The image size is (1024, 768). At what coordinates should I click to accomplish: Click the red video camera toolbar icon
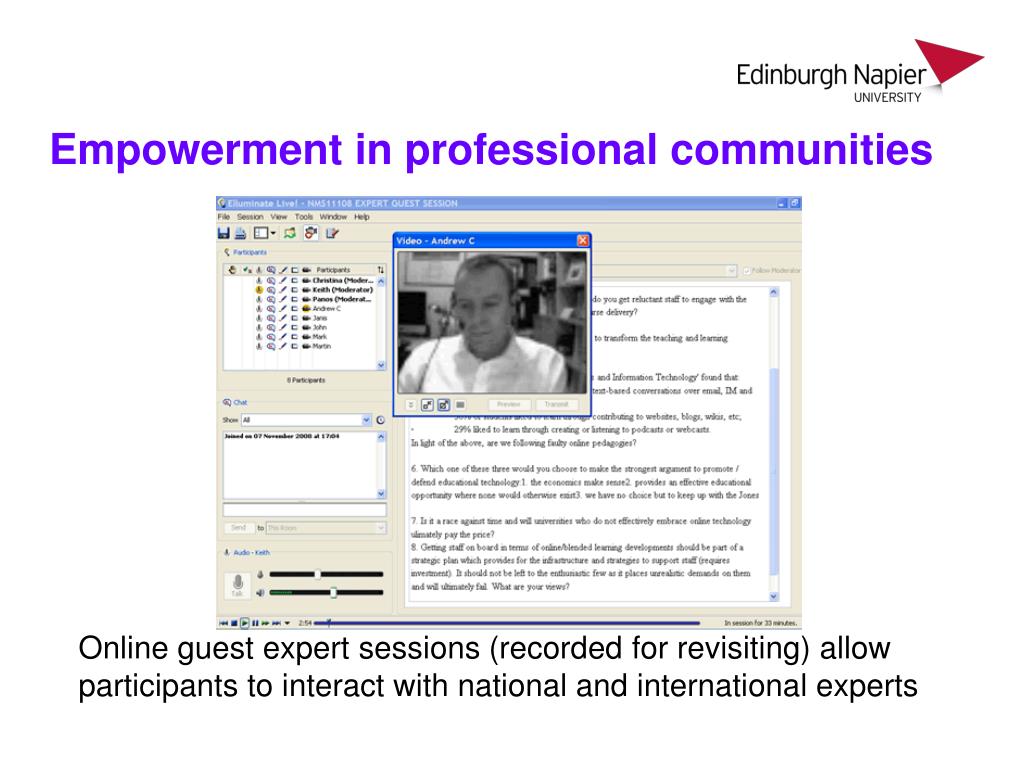click(312, 233)
